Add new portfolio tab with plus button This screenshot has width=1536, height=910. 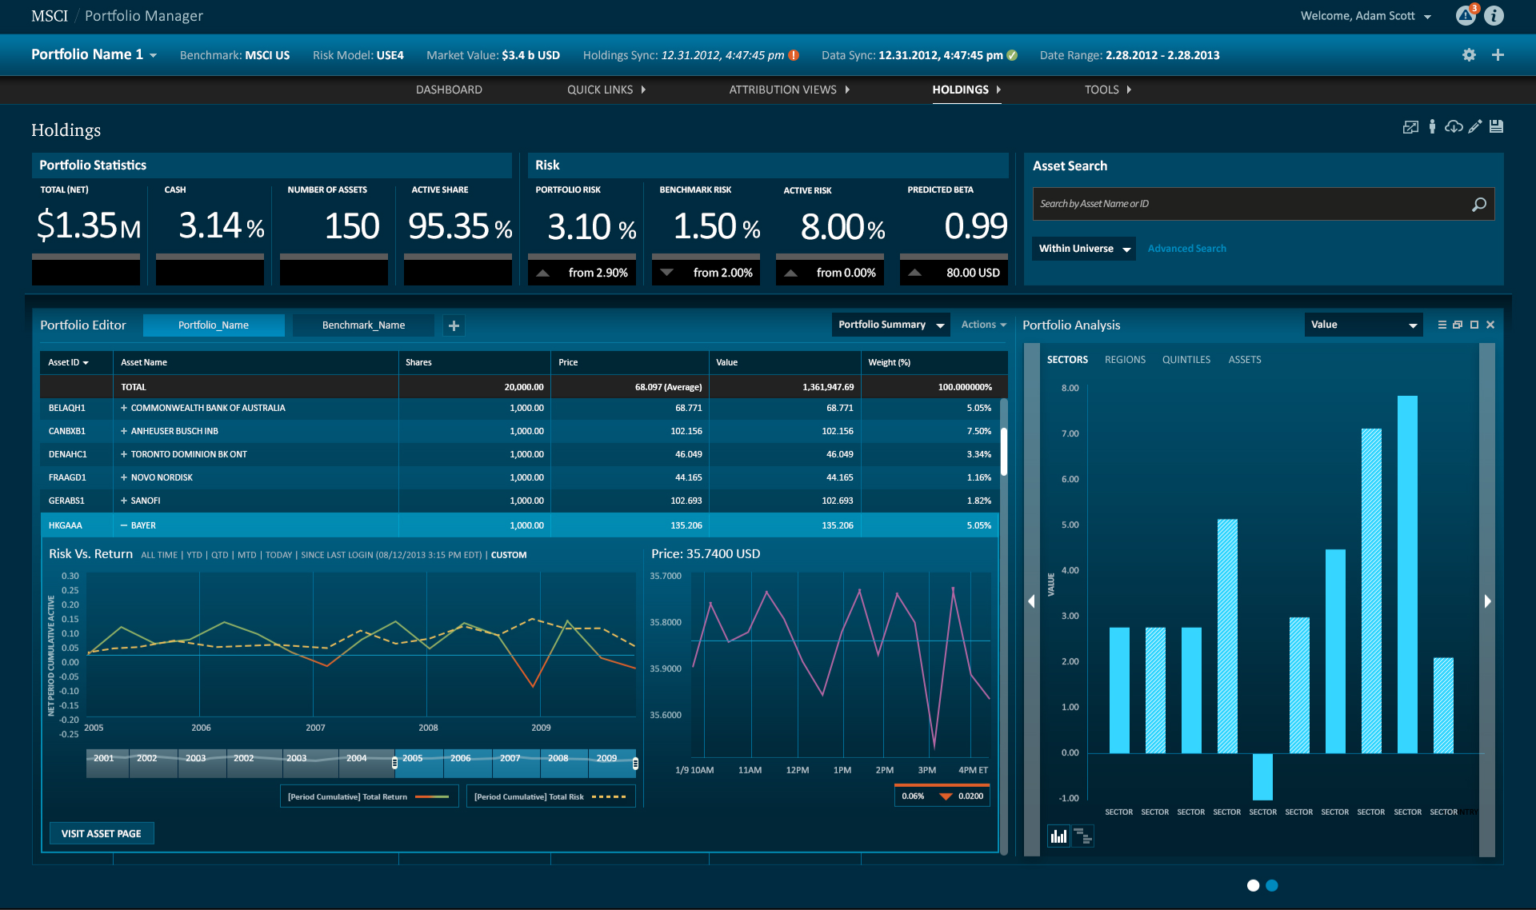(454, 326)
